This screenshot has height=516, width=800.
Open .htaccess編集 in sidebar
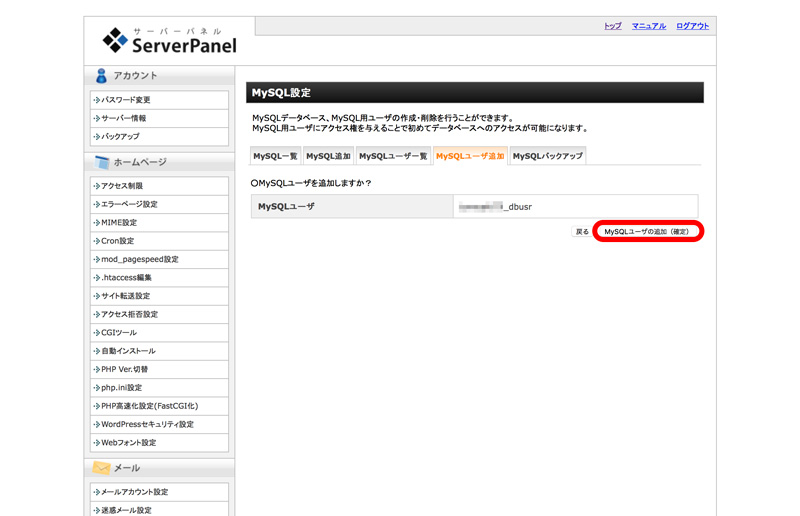(159, 278)
